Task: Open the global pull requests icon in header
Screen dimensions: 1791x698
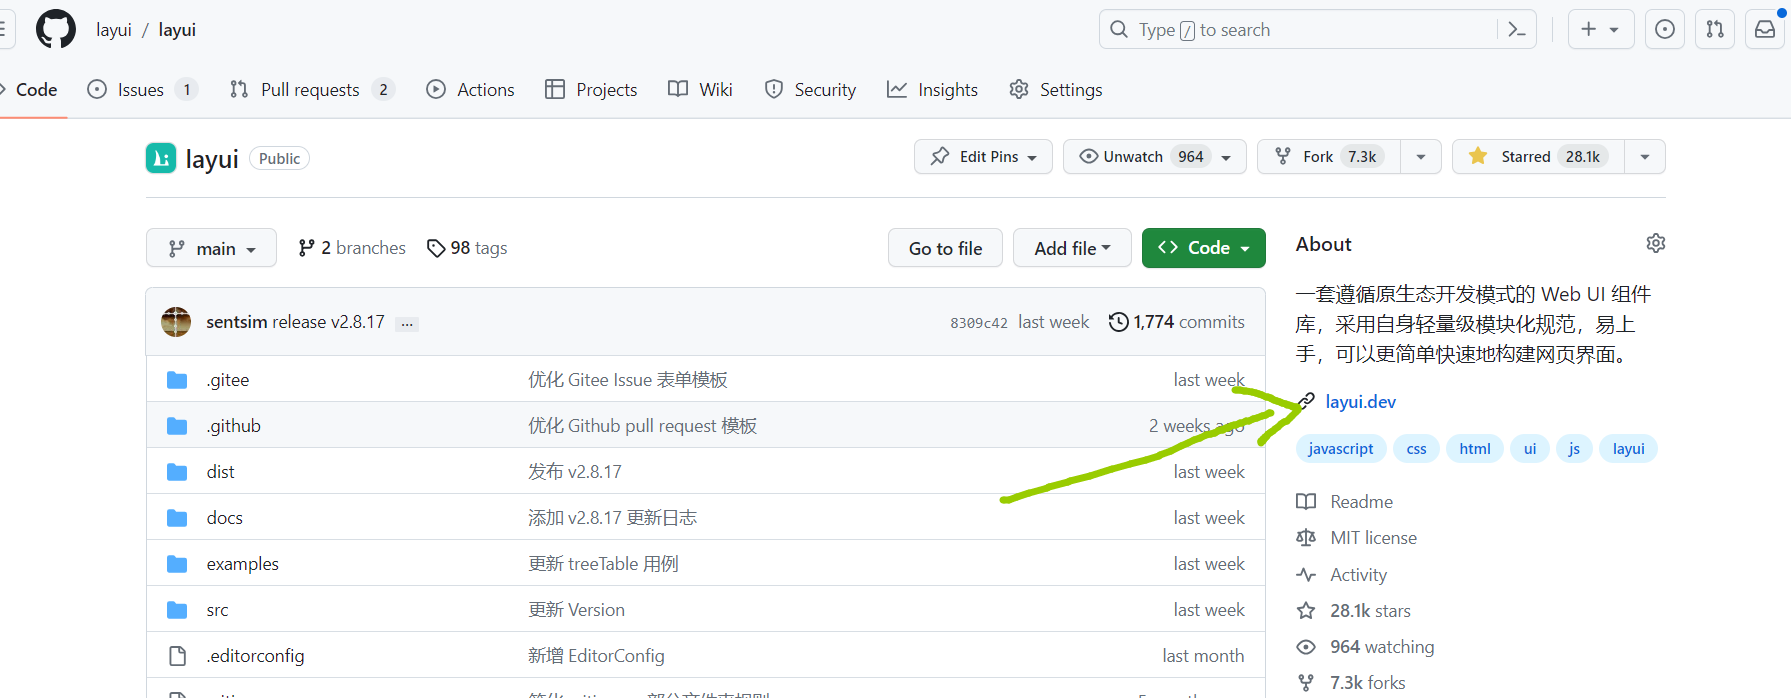Action: coord(1715,30)
